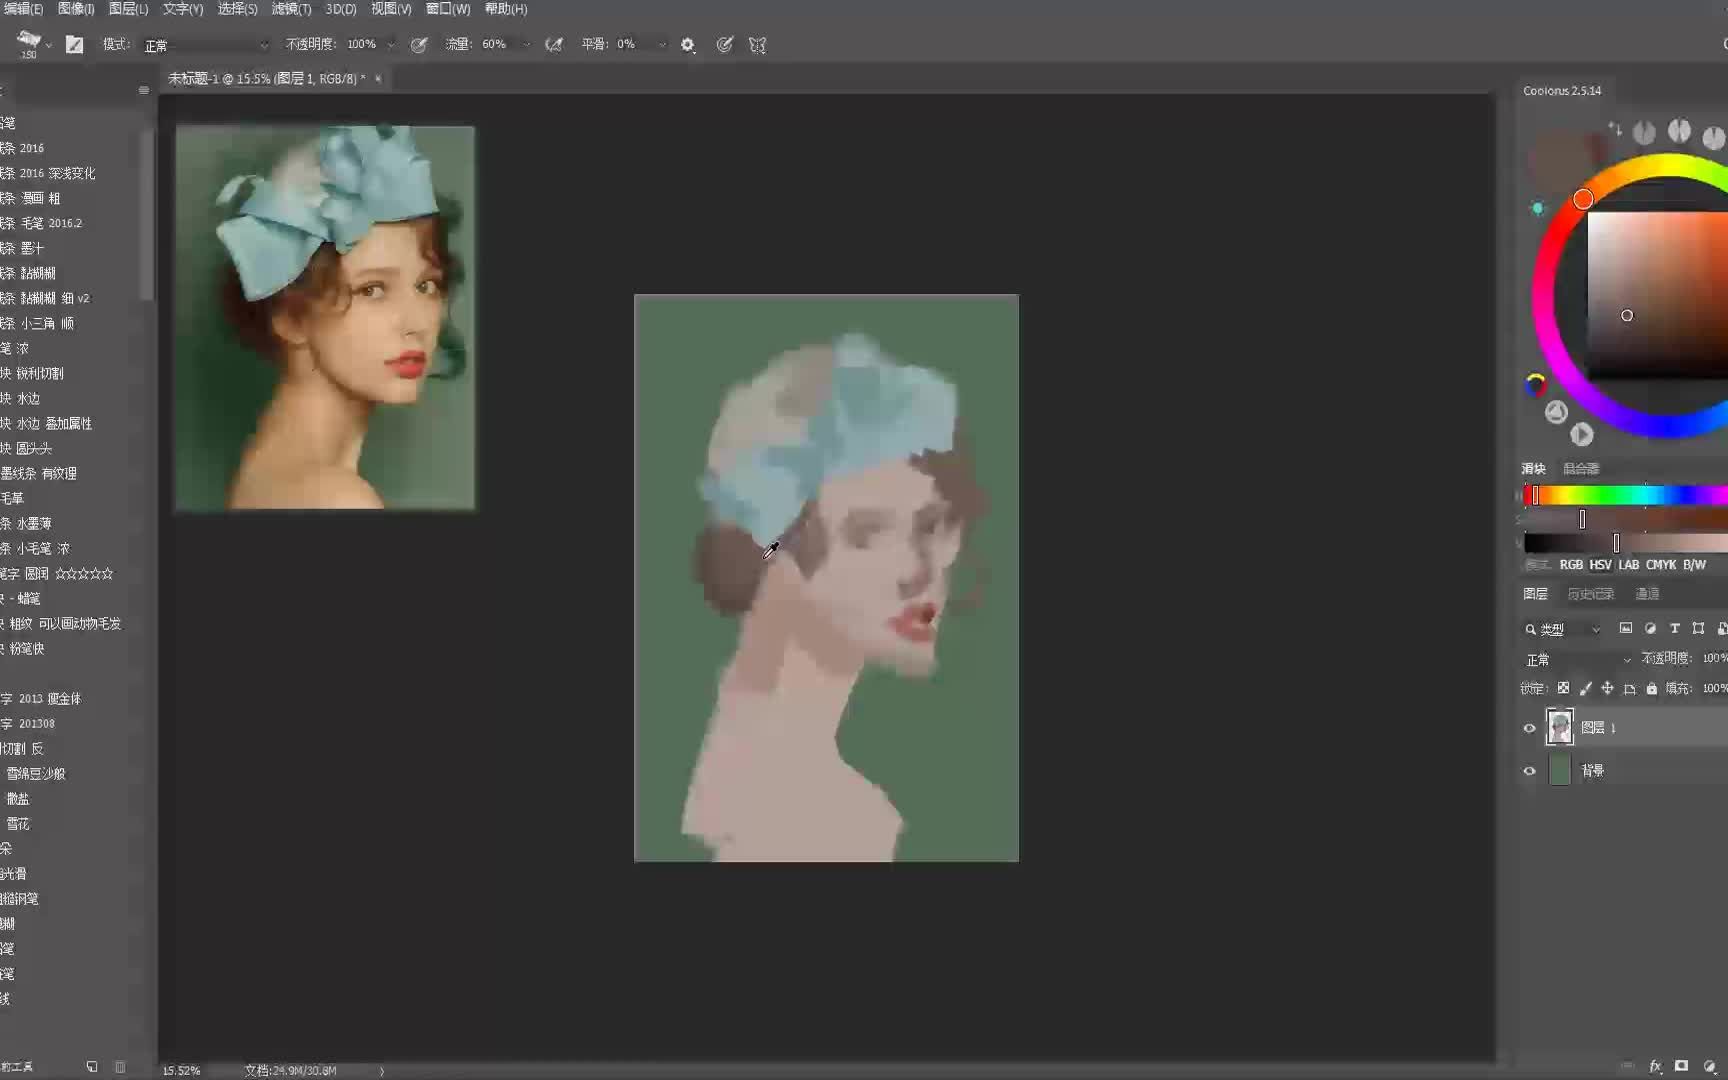Open 不透明度 opacity dropdown arrow in options bar

[391, 45]
